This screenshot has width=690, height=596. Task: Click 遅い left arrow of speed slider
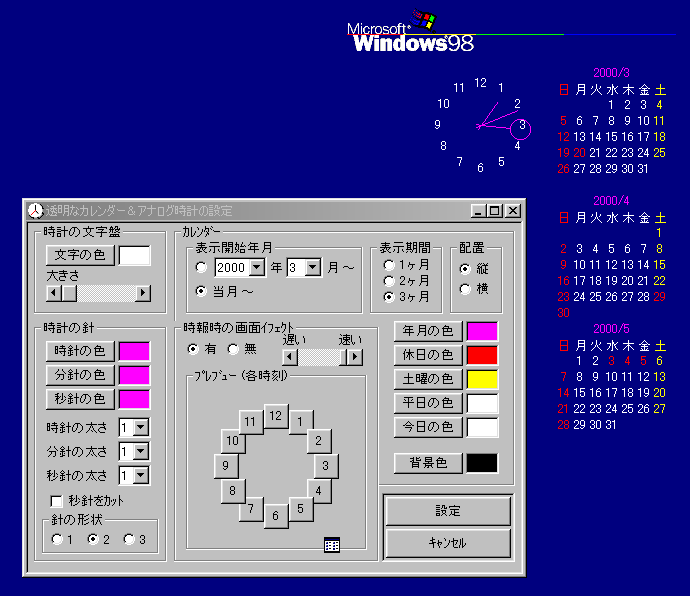pos(290,357)
